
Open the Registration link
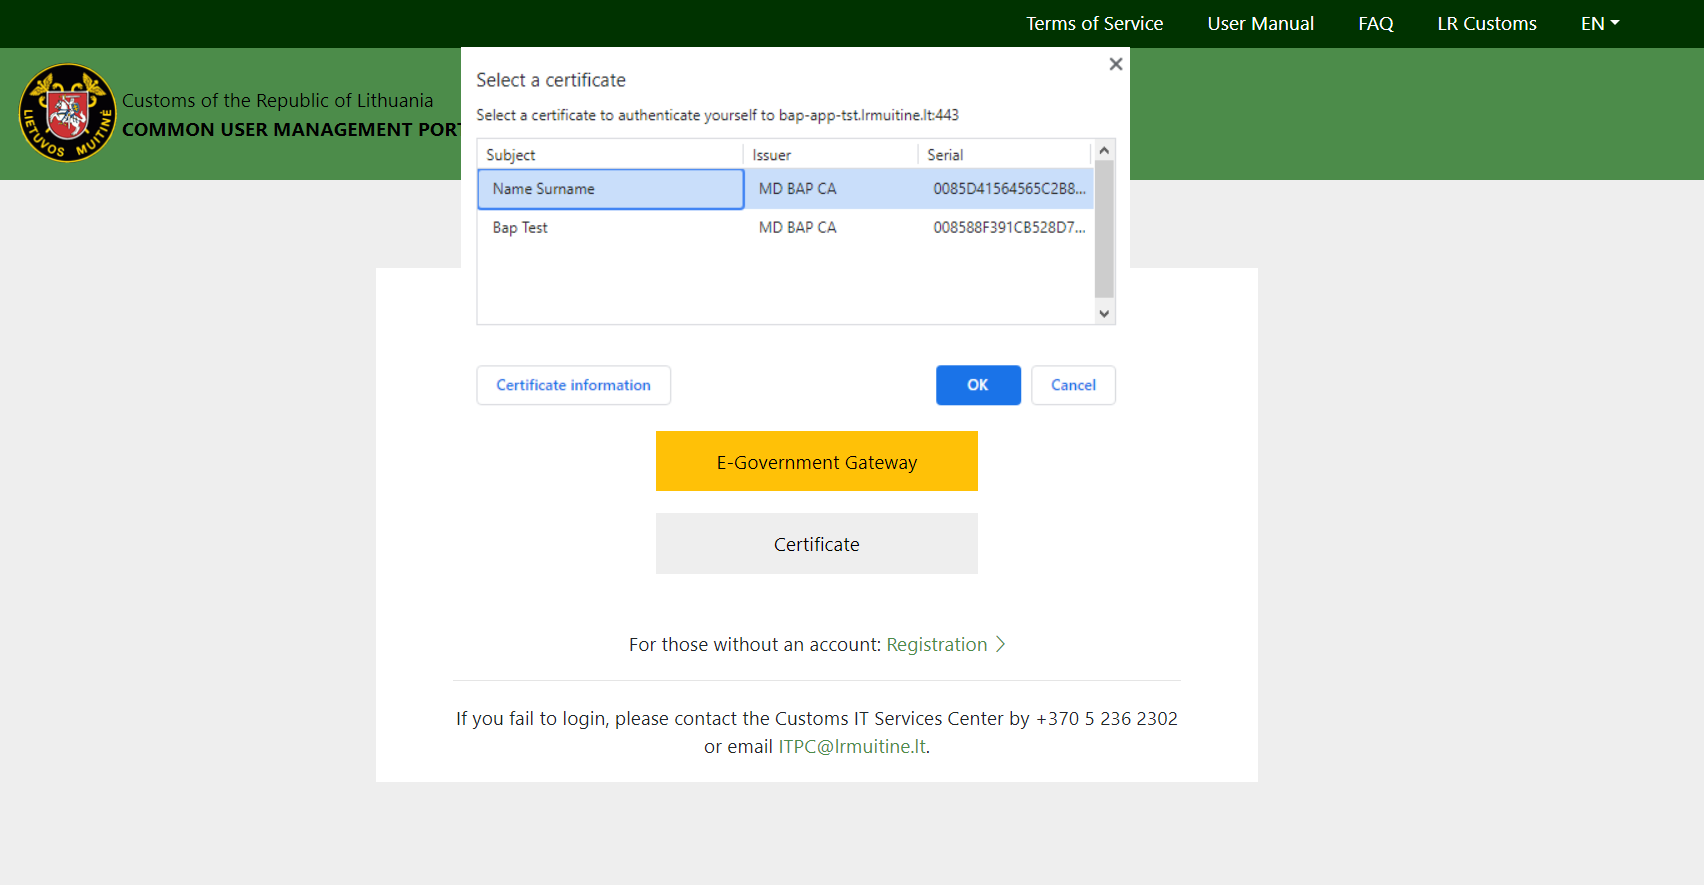[937, 645]
